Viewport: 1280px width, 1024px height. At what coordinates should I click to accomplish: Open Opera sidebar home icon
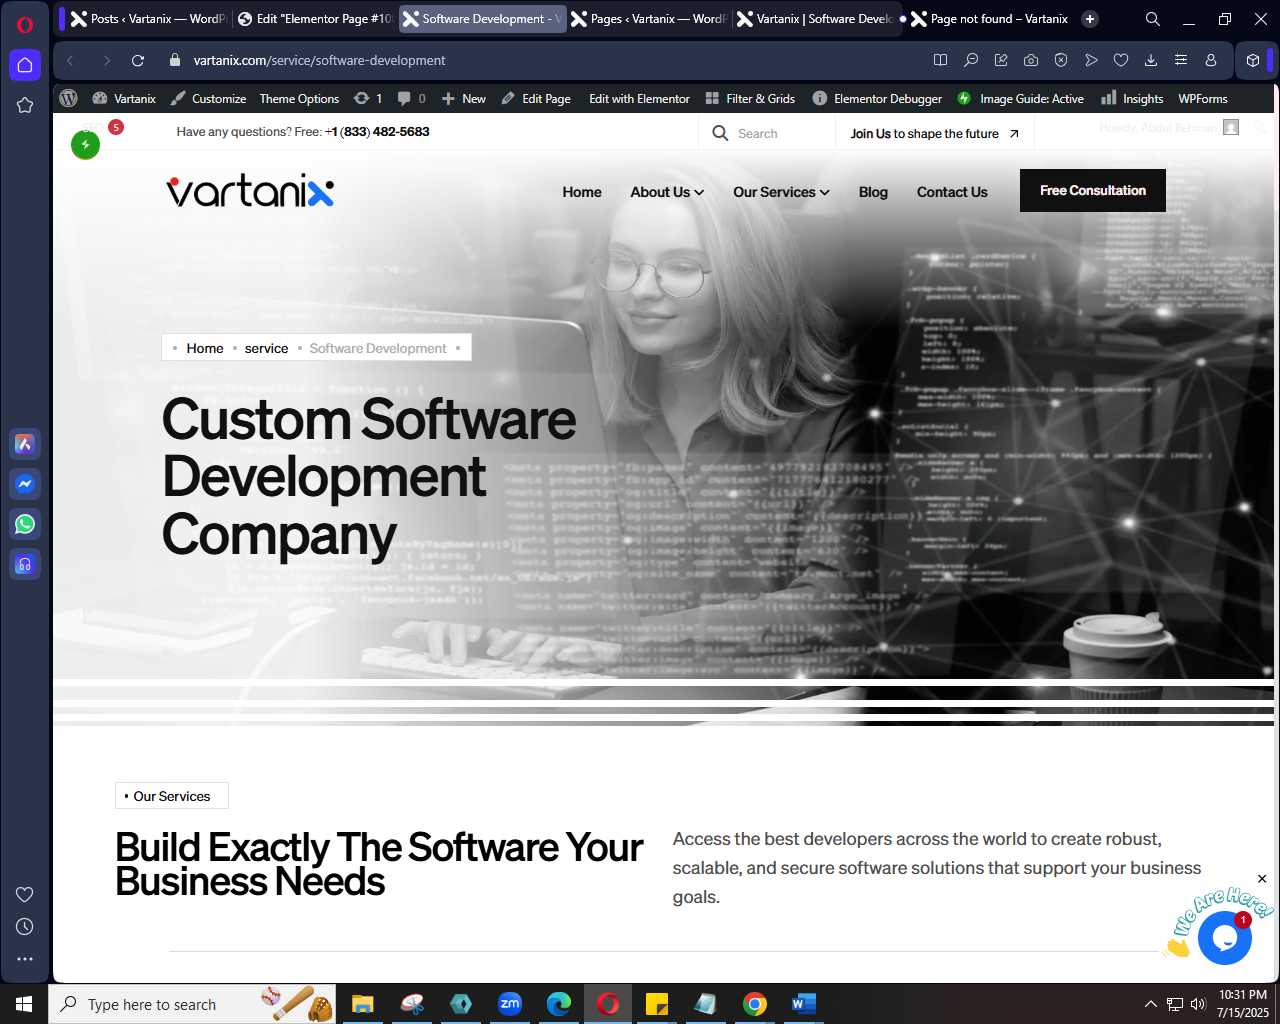[x=25, y=65]
